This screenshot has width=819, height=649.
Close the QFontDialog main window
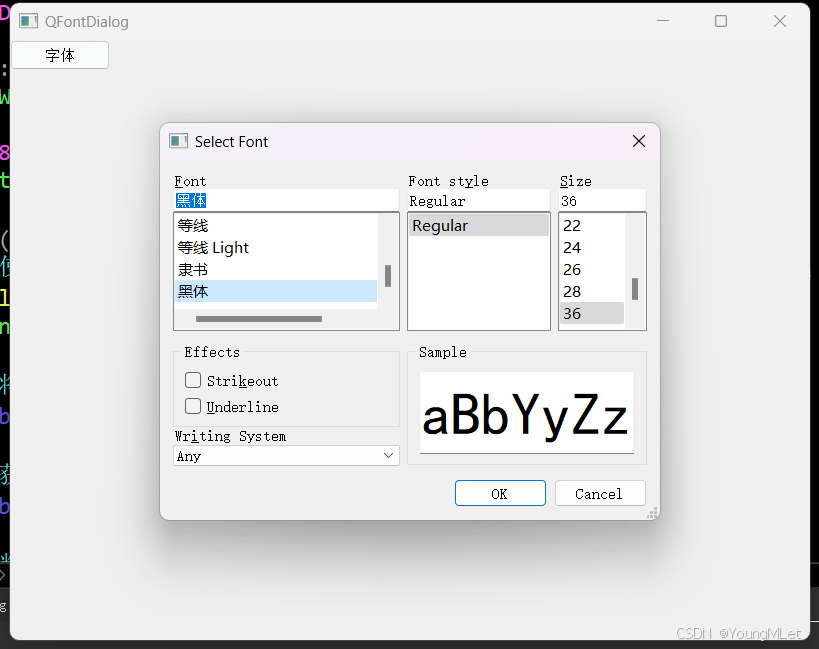click(780, 21)
